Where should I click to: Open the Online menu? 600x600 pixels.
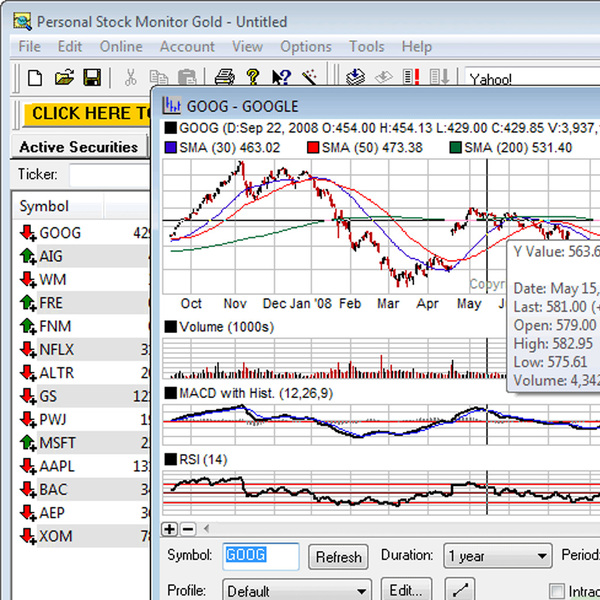(x=121, y=47)
